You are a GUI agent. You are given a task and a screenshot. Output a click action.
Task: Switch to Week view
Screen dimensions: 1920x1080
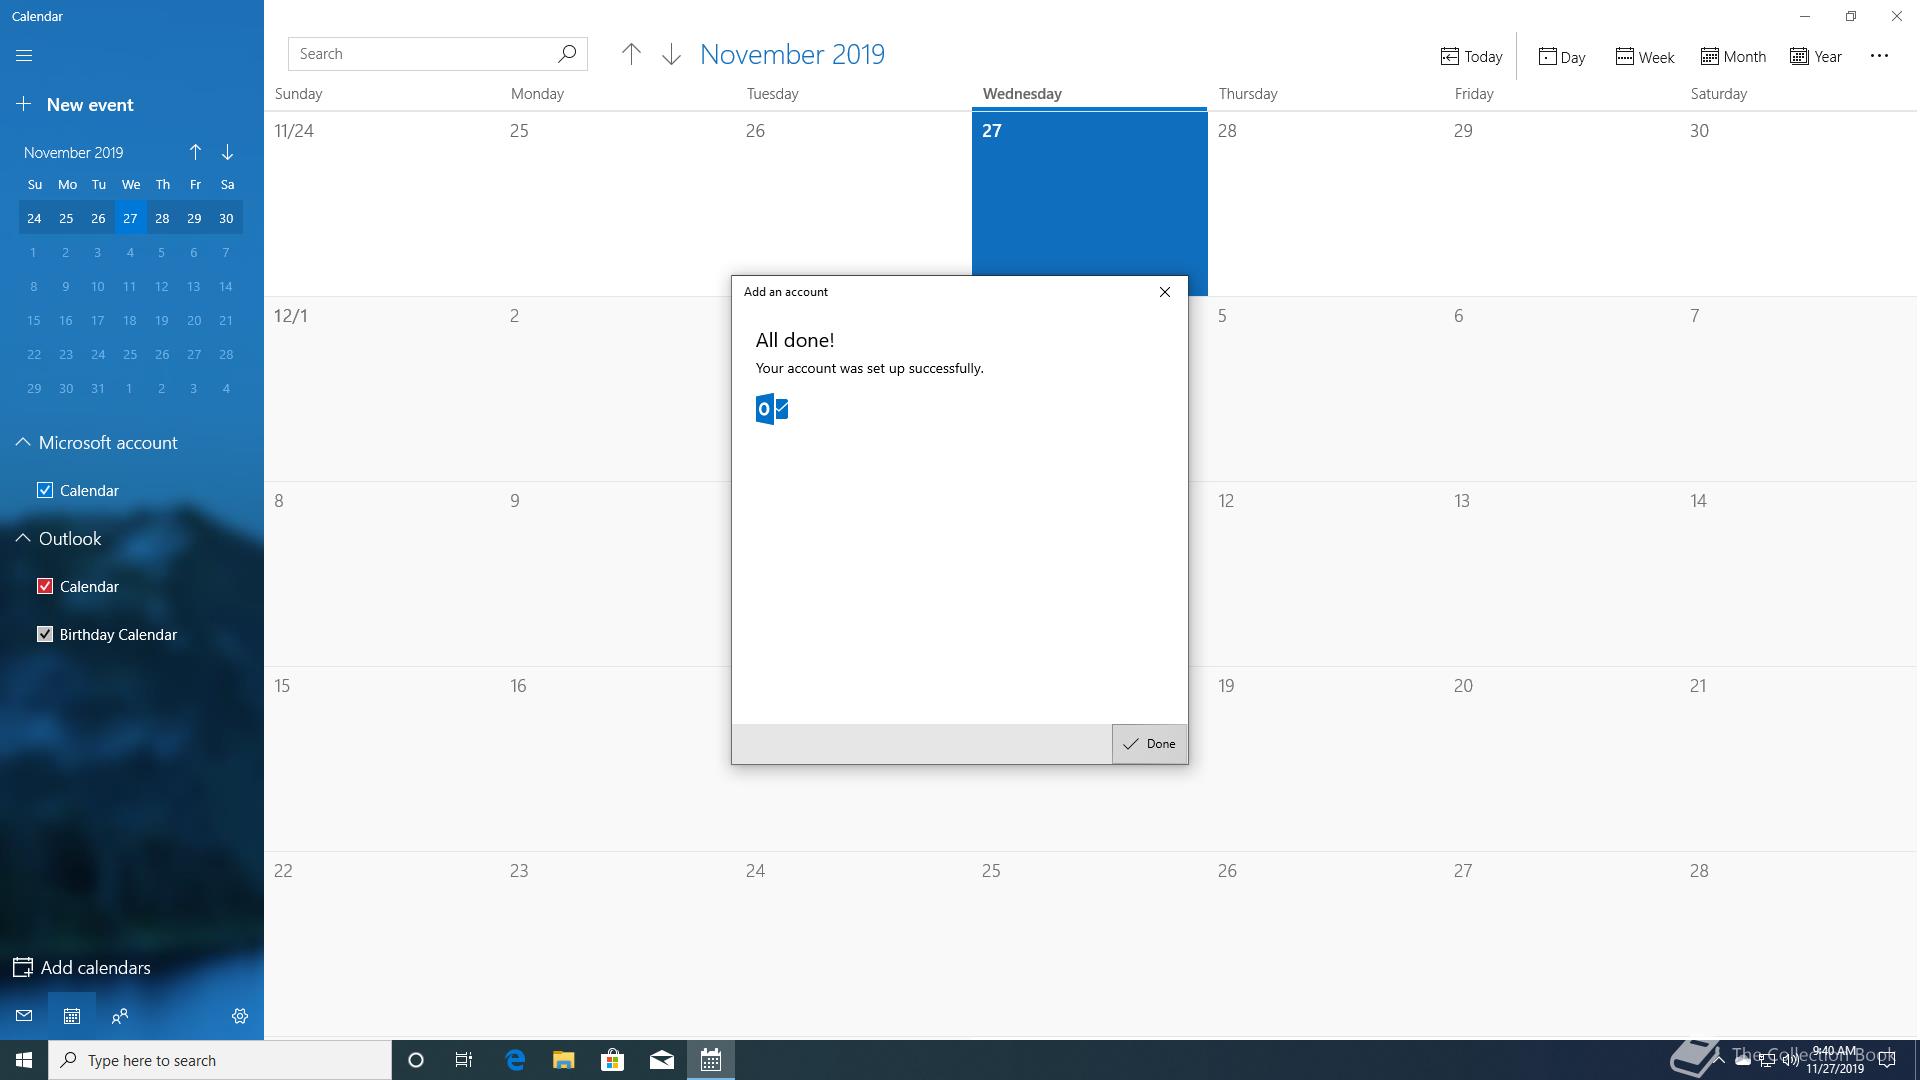tap(1644, 57)
